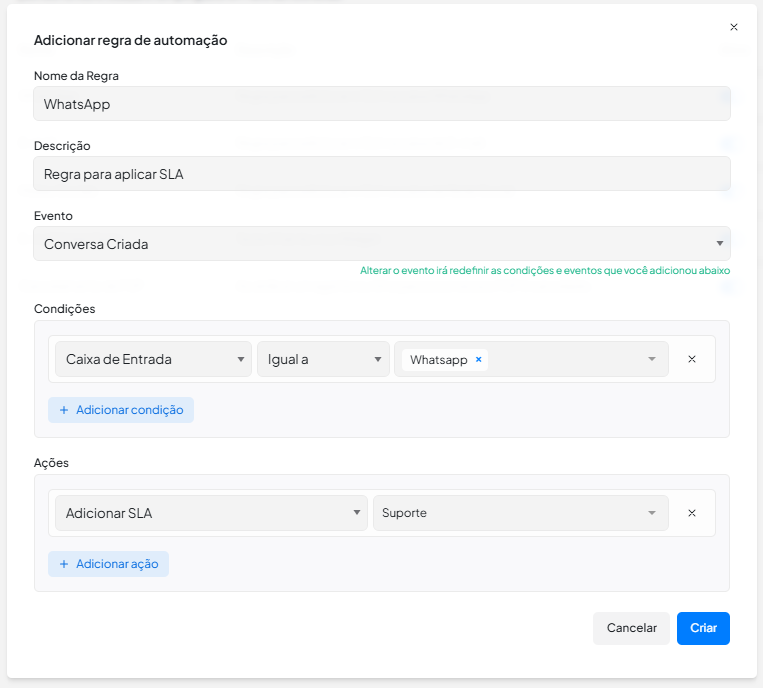The height and width of the screenshot is (688, 763).
Task: Expand the inbox values dropdown arrow
Action: click(x=652, y=360)
